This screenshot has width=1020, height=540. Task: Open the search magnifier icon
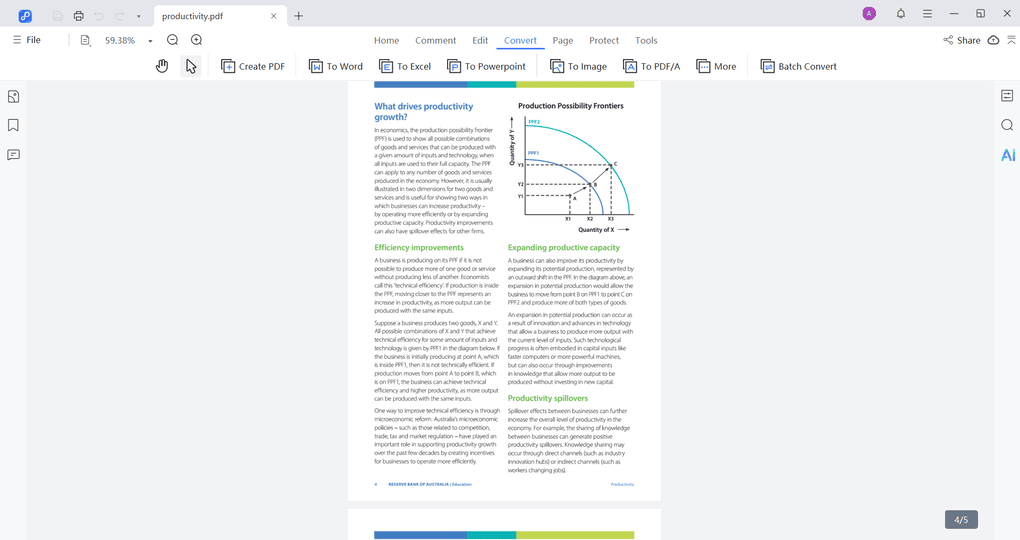click(x=1007, y=125)
